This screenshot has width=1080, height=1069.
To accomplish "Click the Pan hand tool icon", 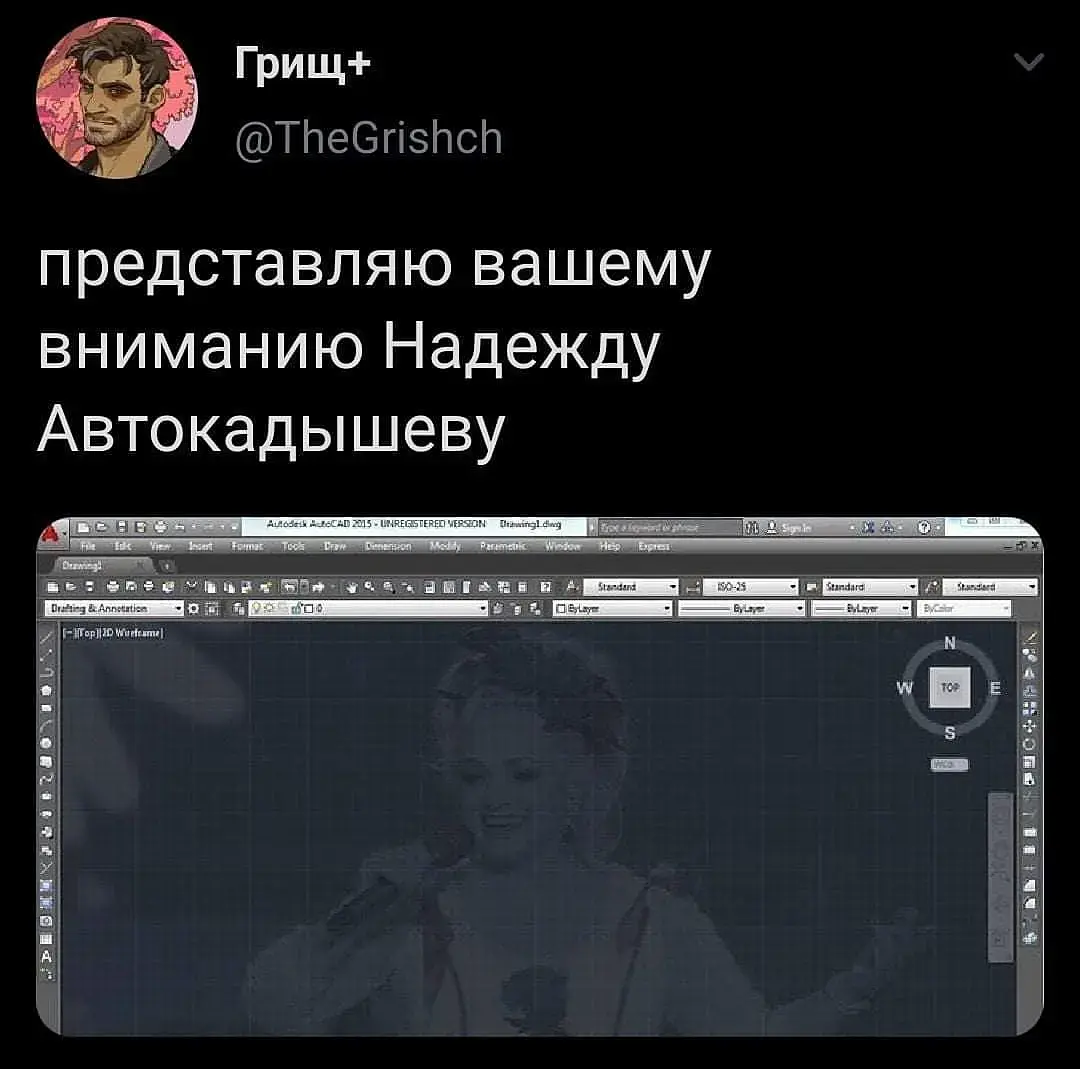I will (x=351, y=587).
